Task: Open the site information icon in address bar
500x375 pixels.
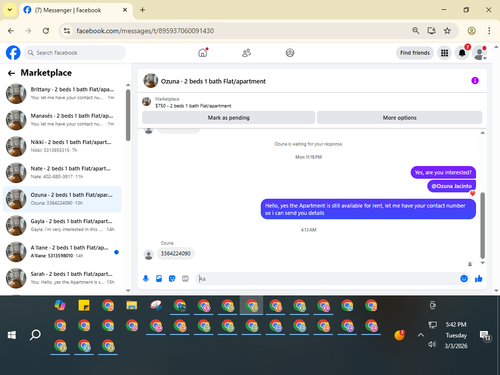Action: [67, 31]
